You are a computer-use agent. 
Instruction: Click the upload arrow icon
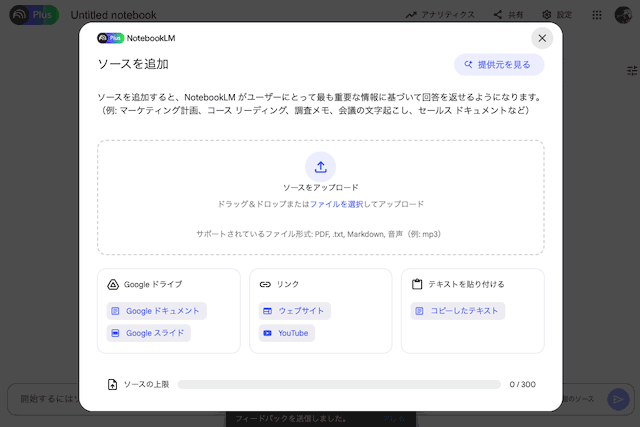tap(320, 166)
